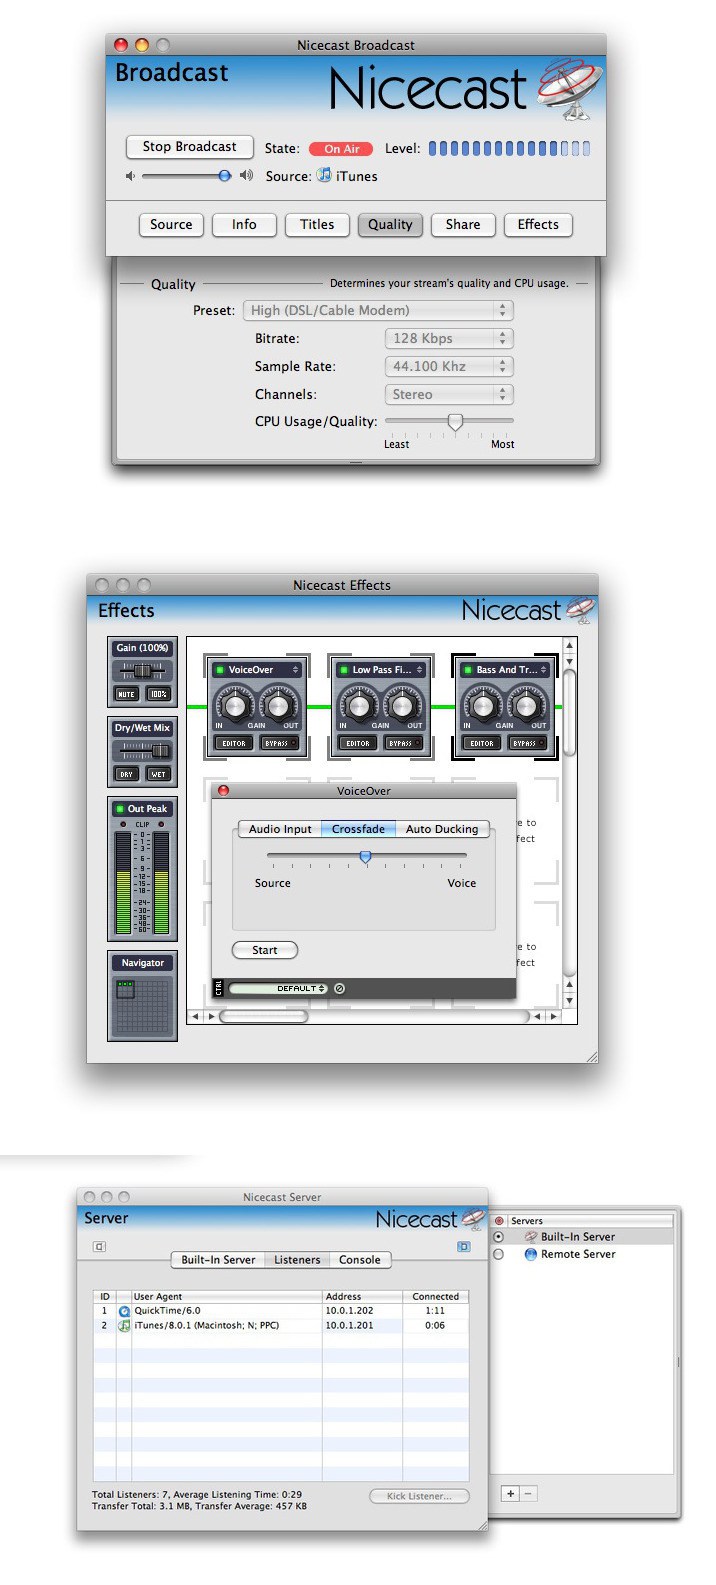Click the Kick Listener button
The height and width of the screenshot is (1585, 716).
pos(419,1496)
